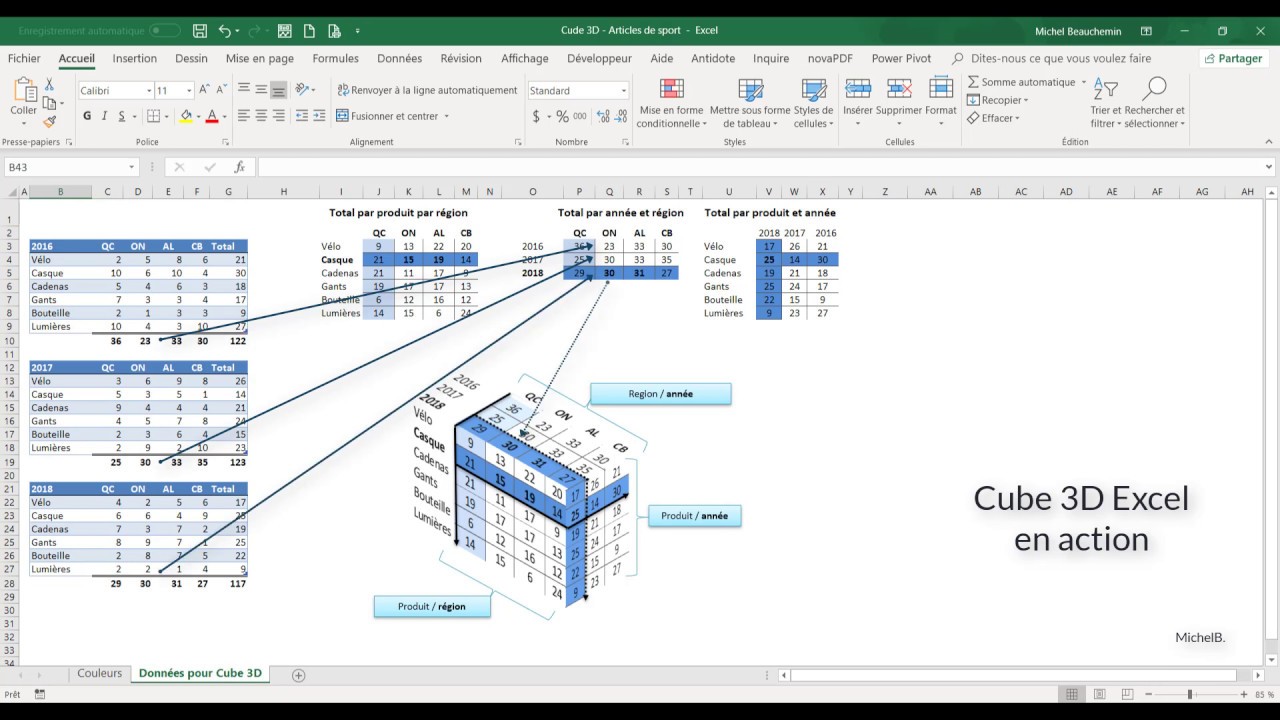The width and height of the screenshot is (1280, 720).
Task: Open the Somme automatique dropdown arrow
Action: [x=1083, y=82]
